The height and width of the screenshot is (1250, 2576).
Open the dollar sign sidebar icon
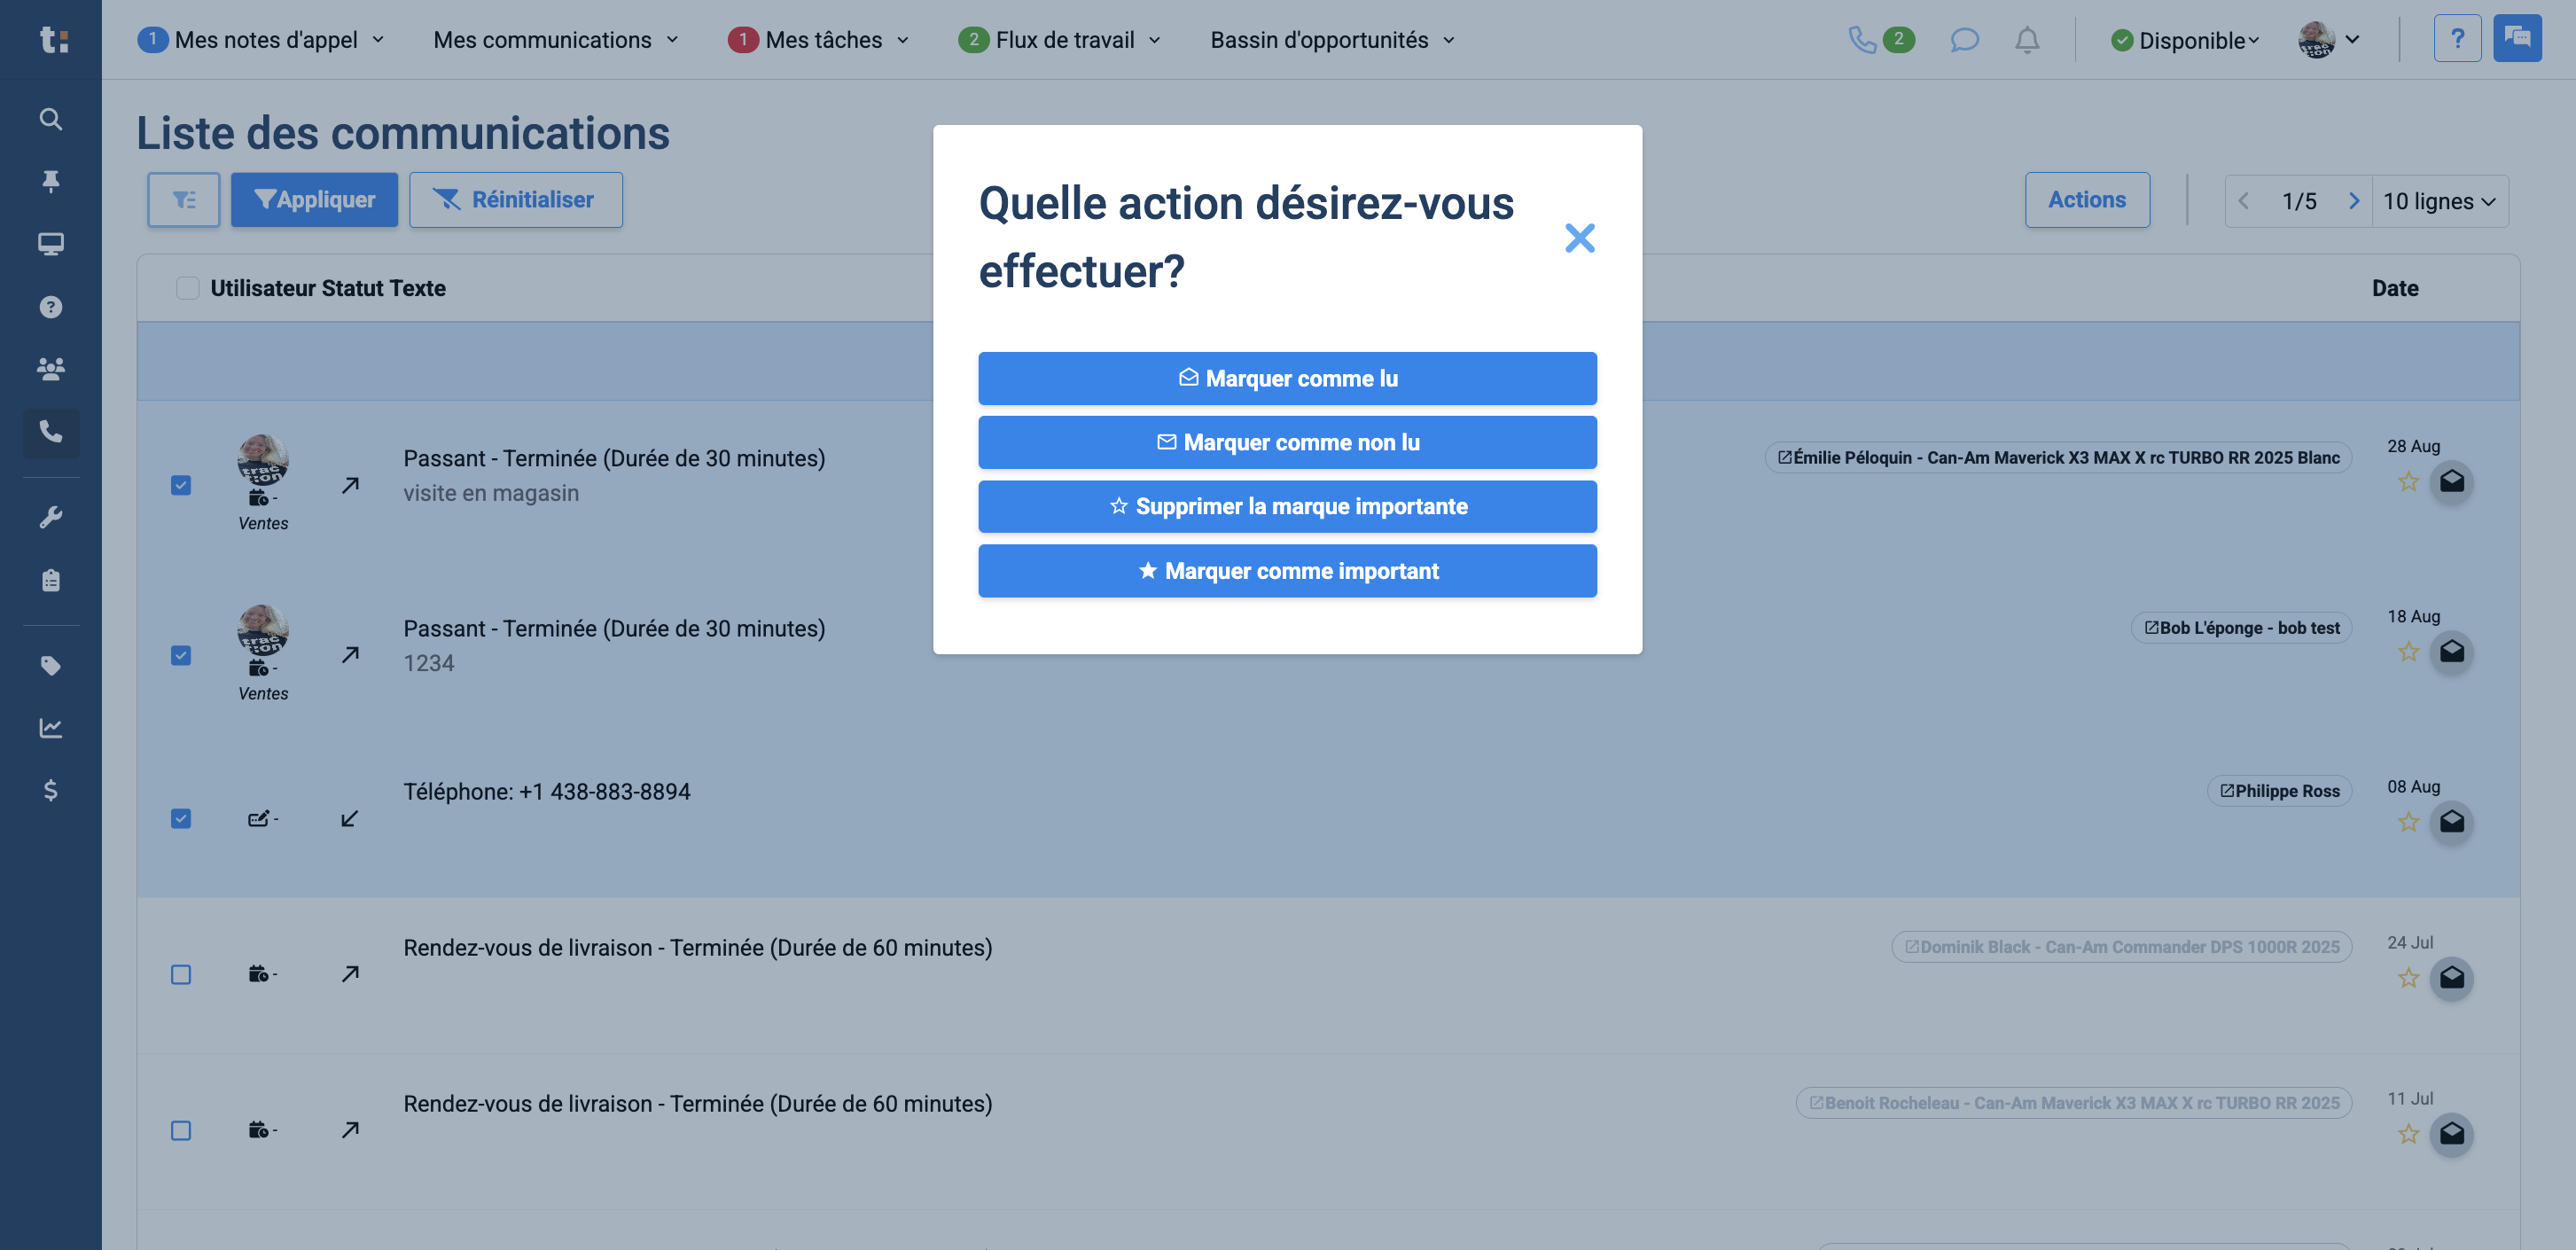click(x=50, y=790)
